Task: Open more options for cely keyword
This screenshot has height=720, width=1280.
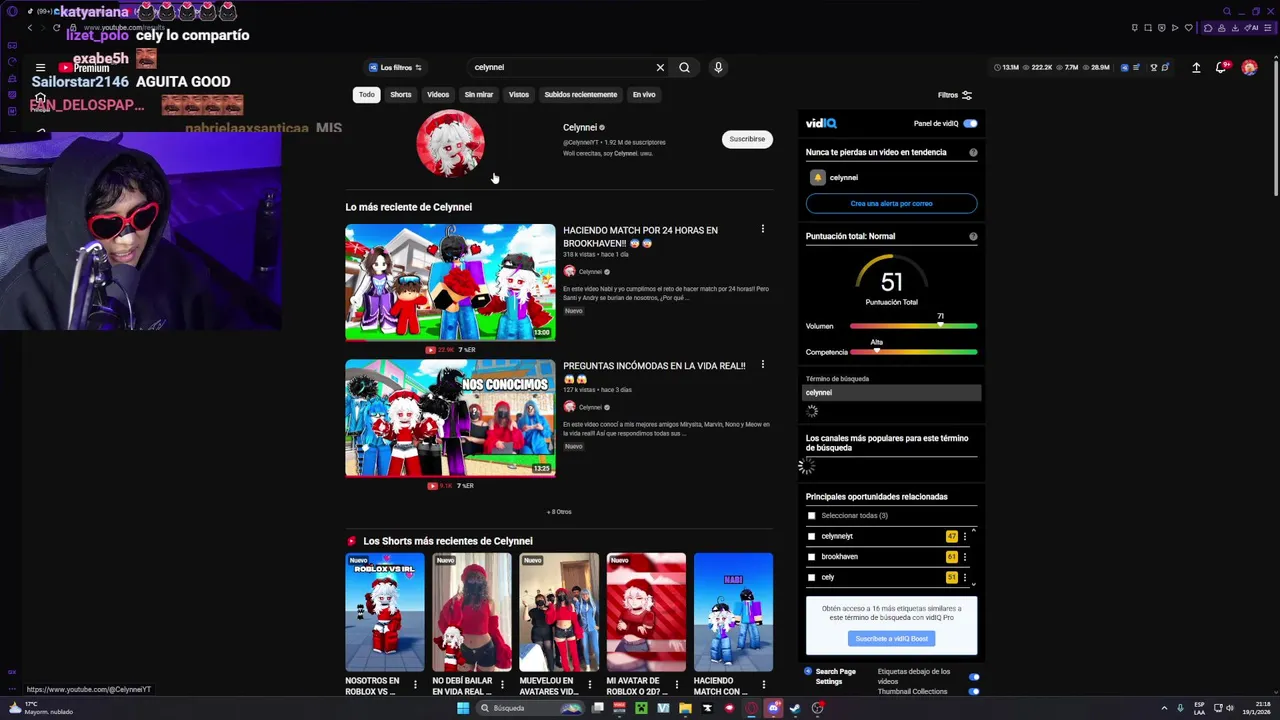Action: (965, 577)
